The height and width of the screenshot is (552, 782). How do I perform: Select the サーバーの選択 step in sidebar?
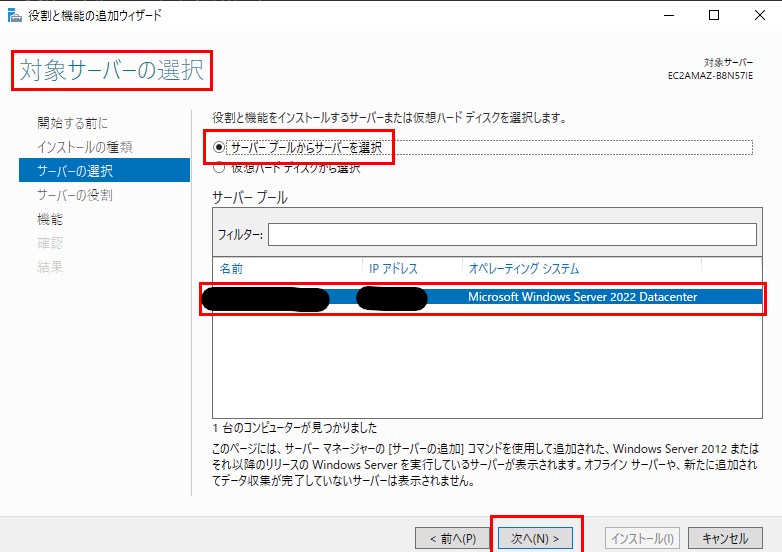click(x=75, y=171)
